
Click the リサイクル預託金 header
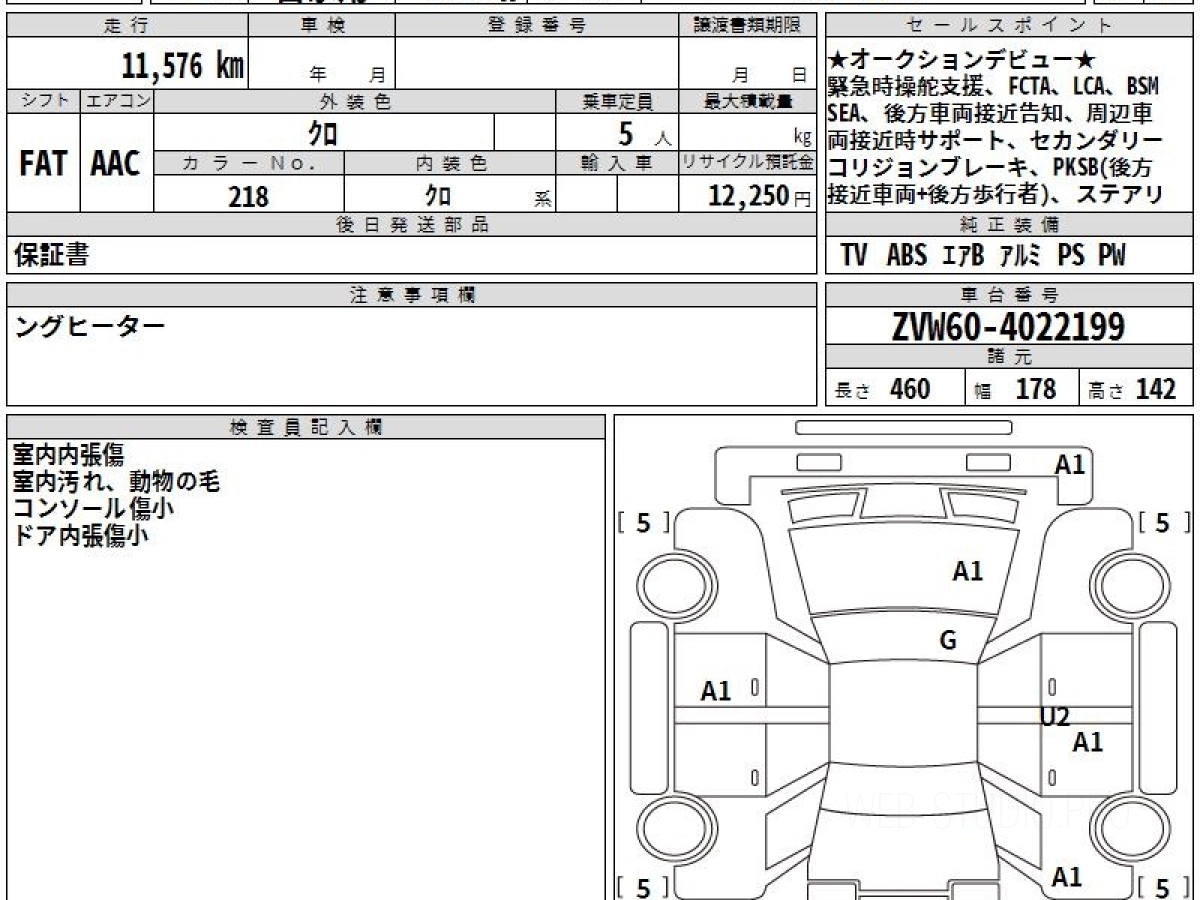(748, 164)
